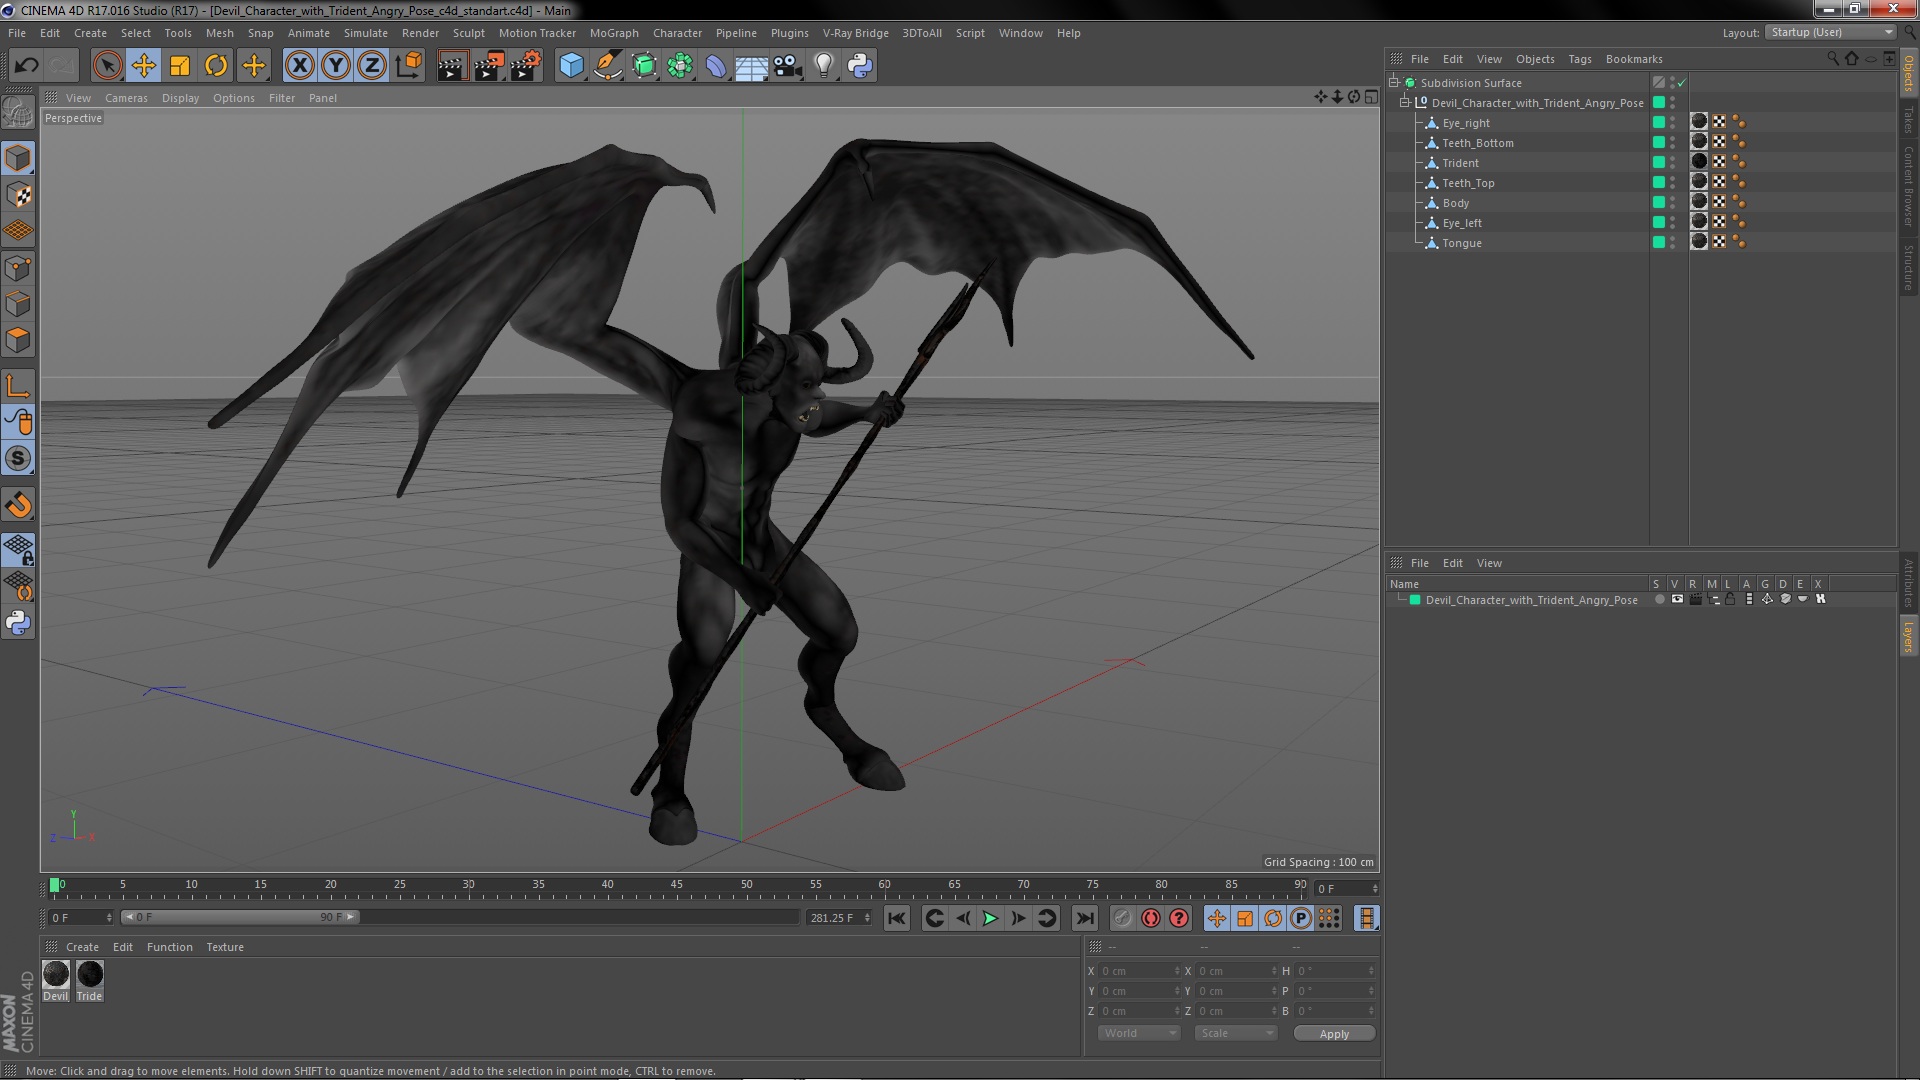Click the Undo arrow icon
The height and width of the screenshot is (1080, 1920).
pyautogui.click(x=26, y=66)
